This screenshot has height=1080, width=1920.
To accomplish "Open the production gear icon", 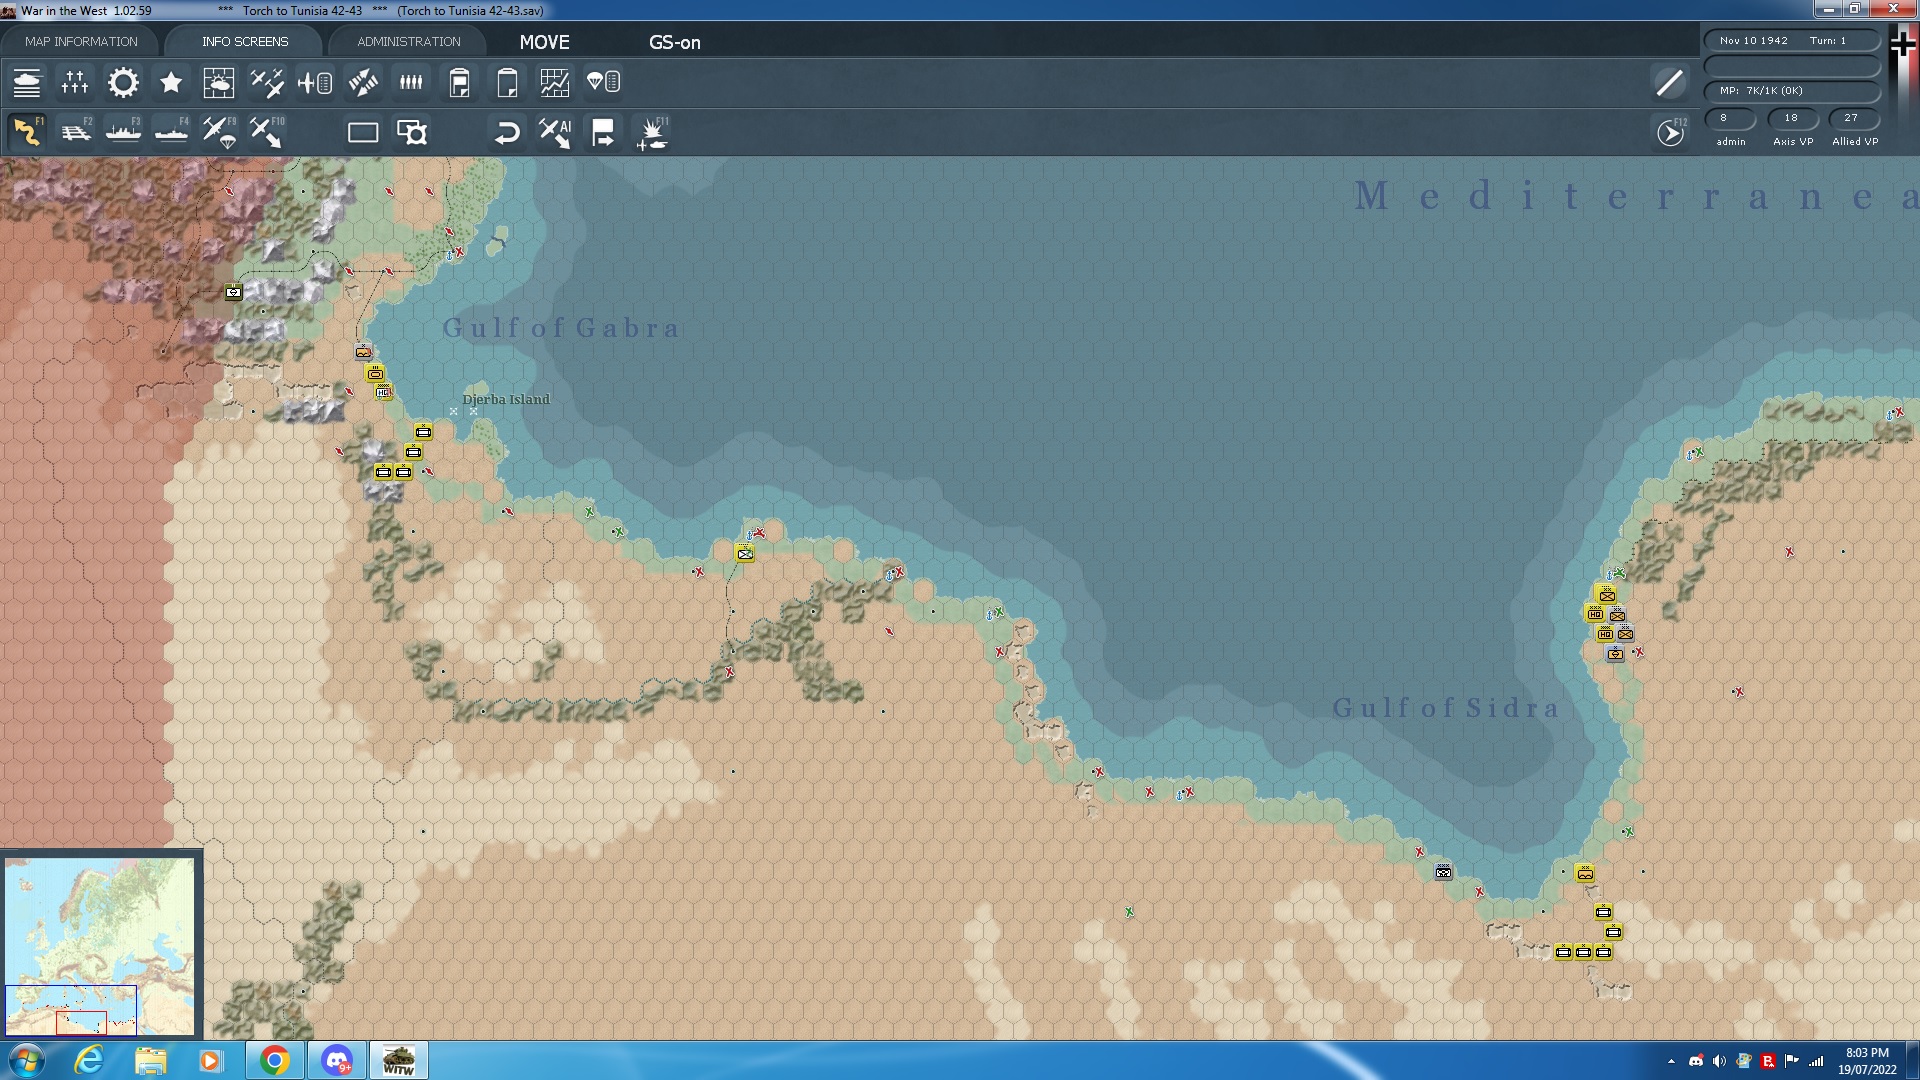I will click(123, 83).
